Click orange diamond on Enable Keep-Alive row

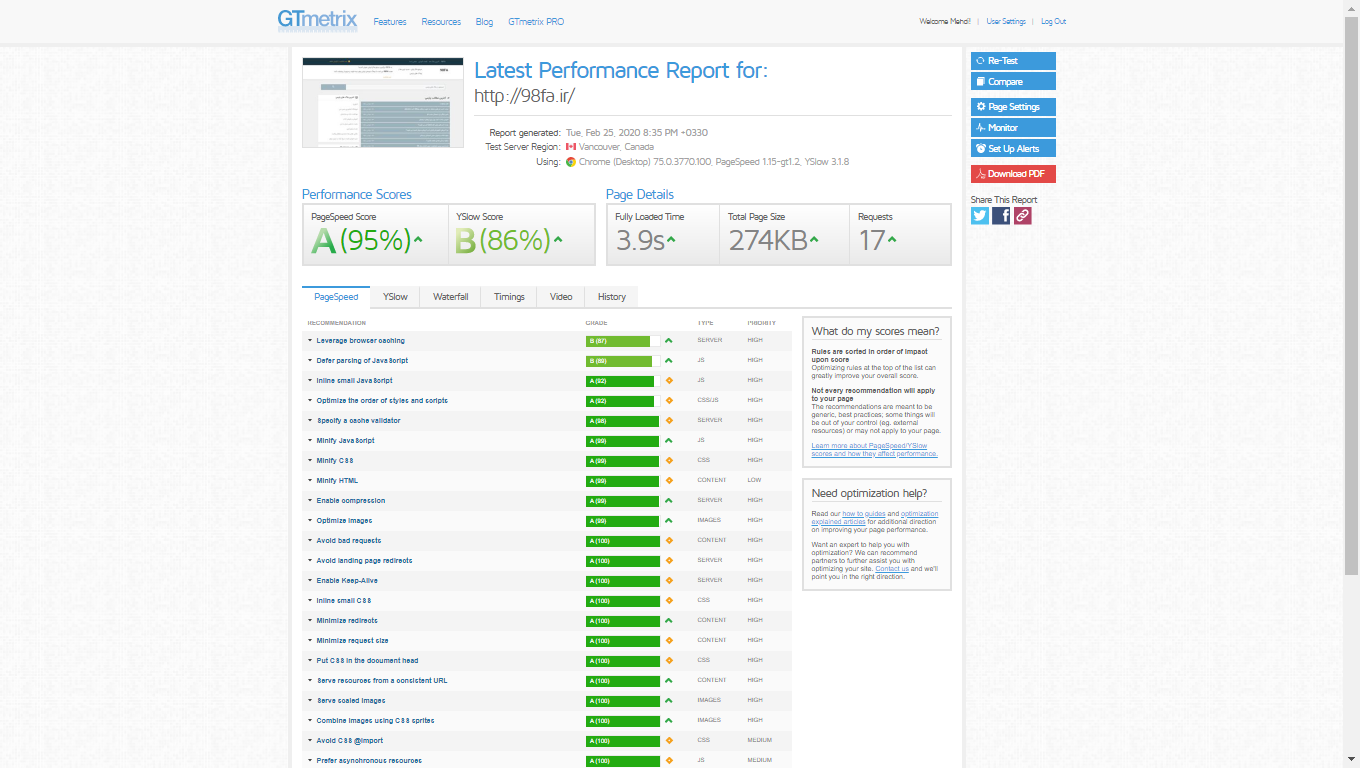click(x=669, y=580)
